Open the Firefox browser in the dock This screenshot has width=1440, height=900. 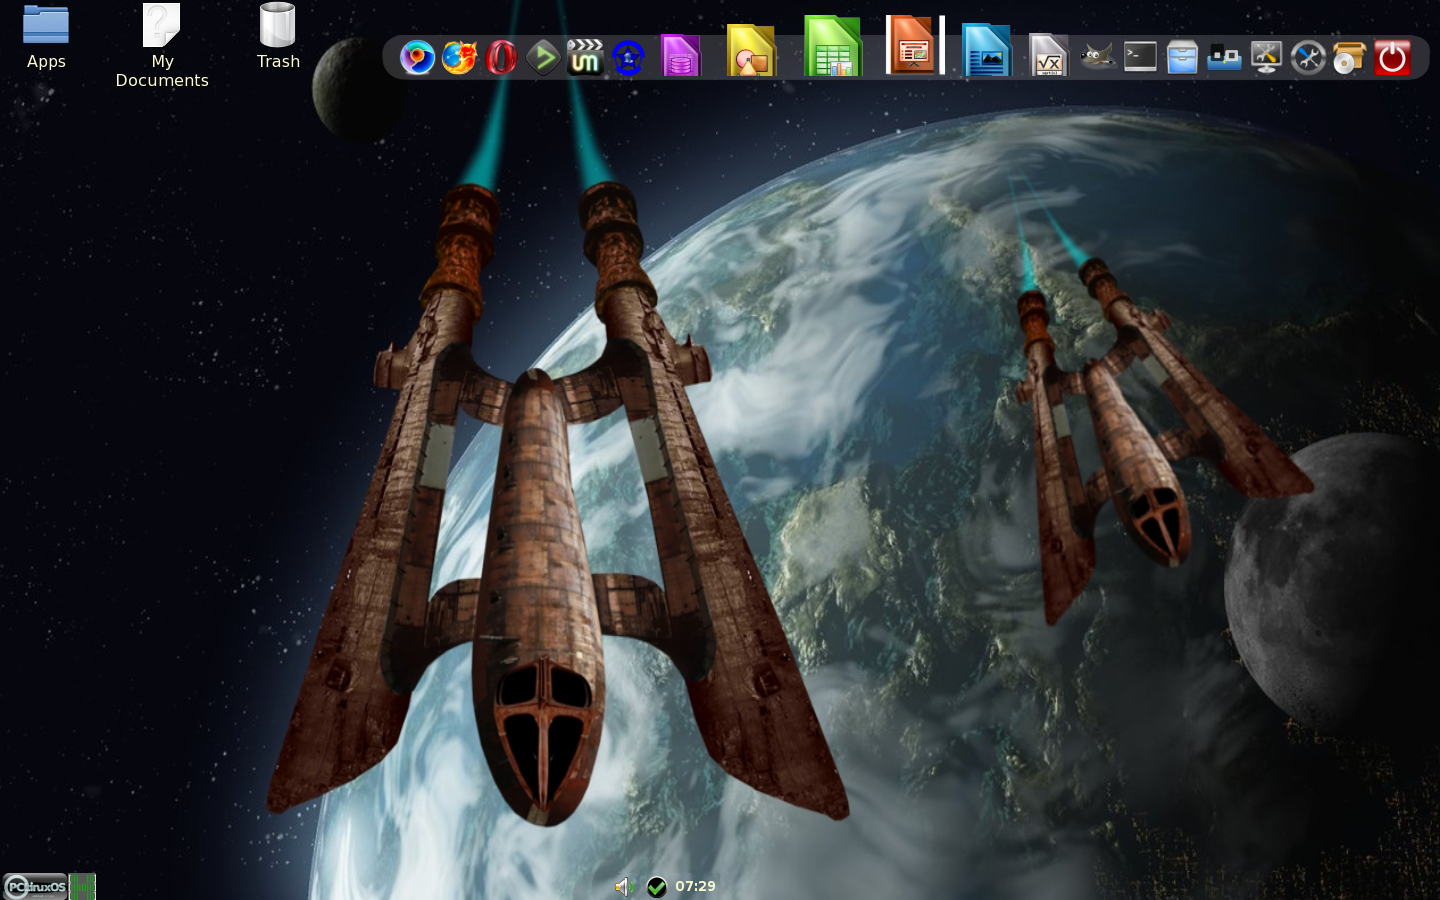click(459, 58)
